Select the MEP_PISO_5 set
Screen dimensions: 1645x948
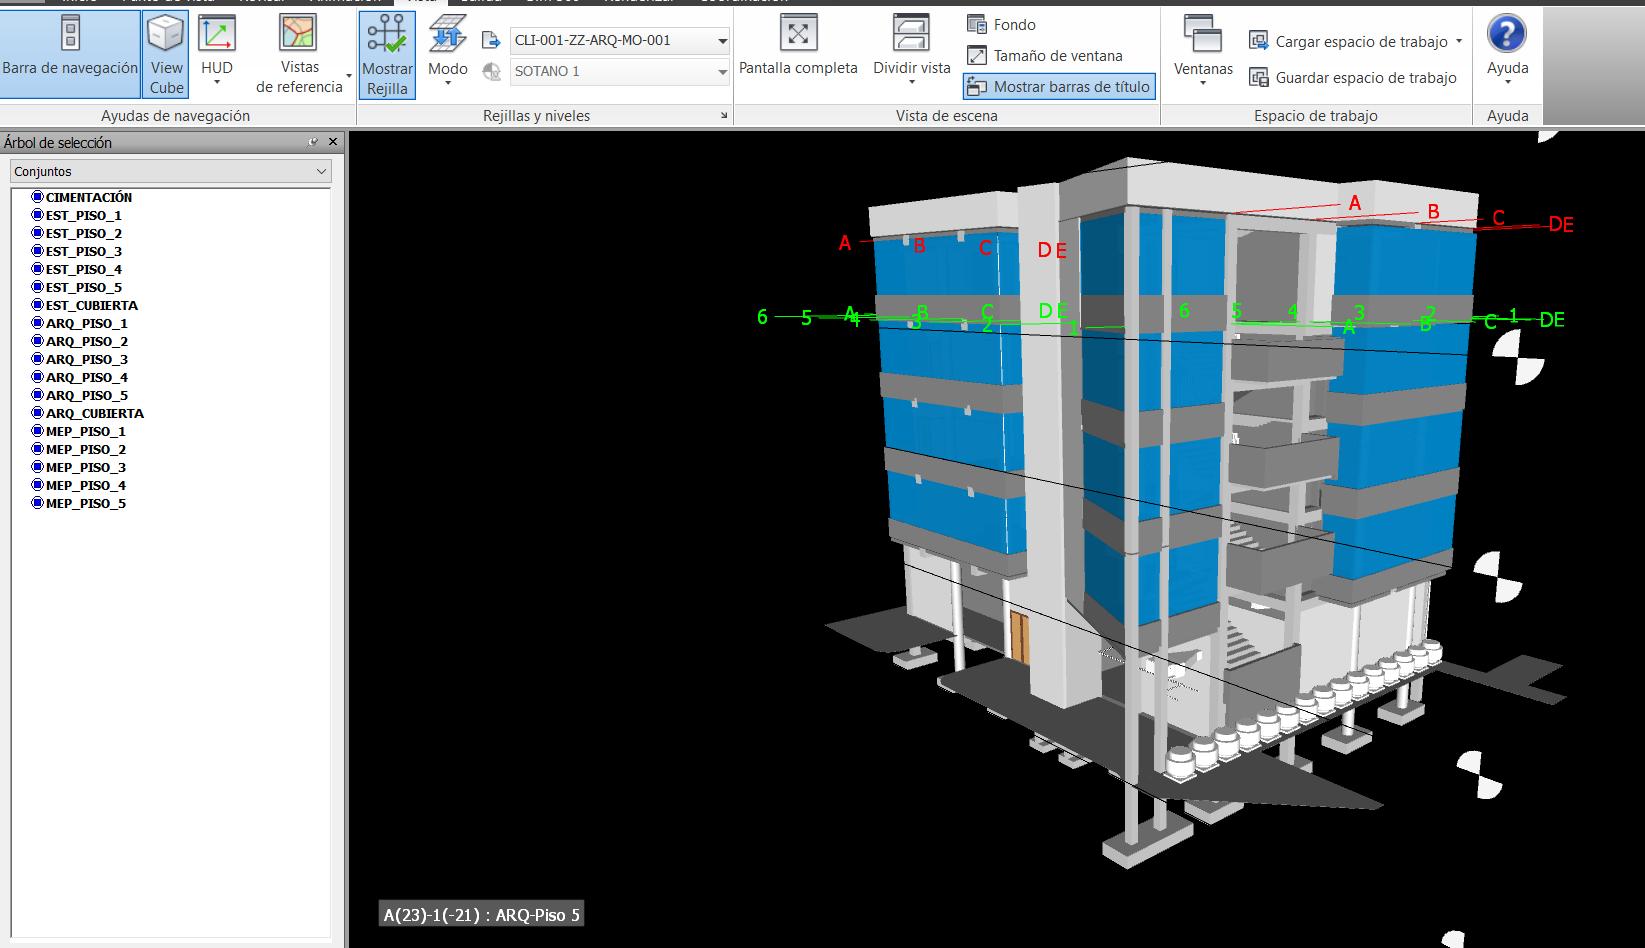tap(79, 504)
